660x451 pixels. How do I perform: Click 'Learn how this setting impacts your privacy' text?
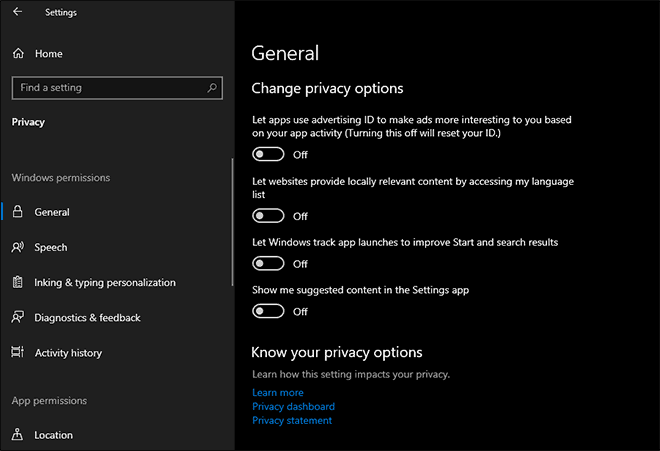coord(351,374)
